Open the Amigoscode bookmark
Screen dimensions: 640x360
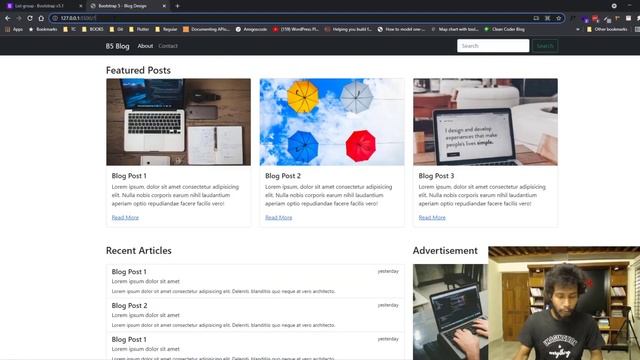[251, 29]
